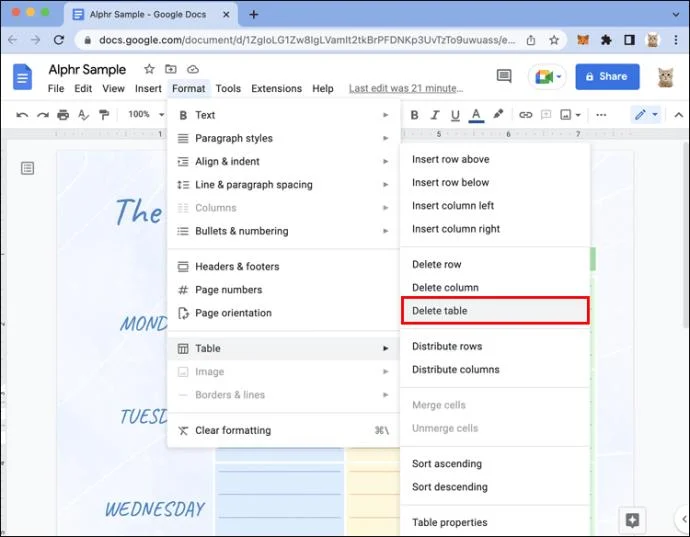Expand the Align & indent submenu
690x537 pixels.
pyautogui.click(x=283, y=162)
